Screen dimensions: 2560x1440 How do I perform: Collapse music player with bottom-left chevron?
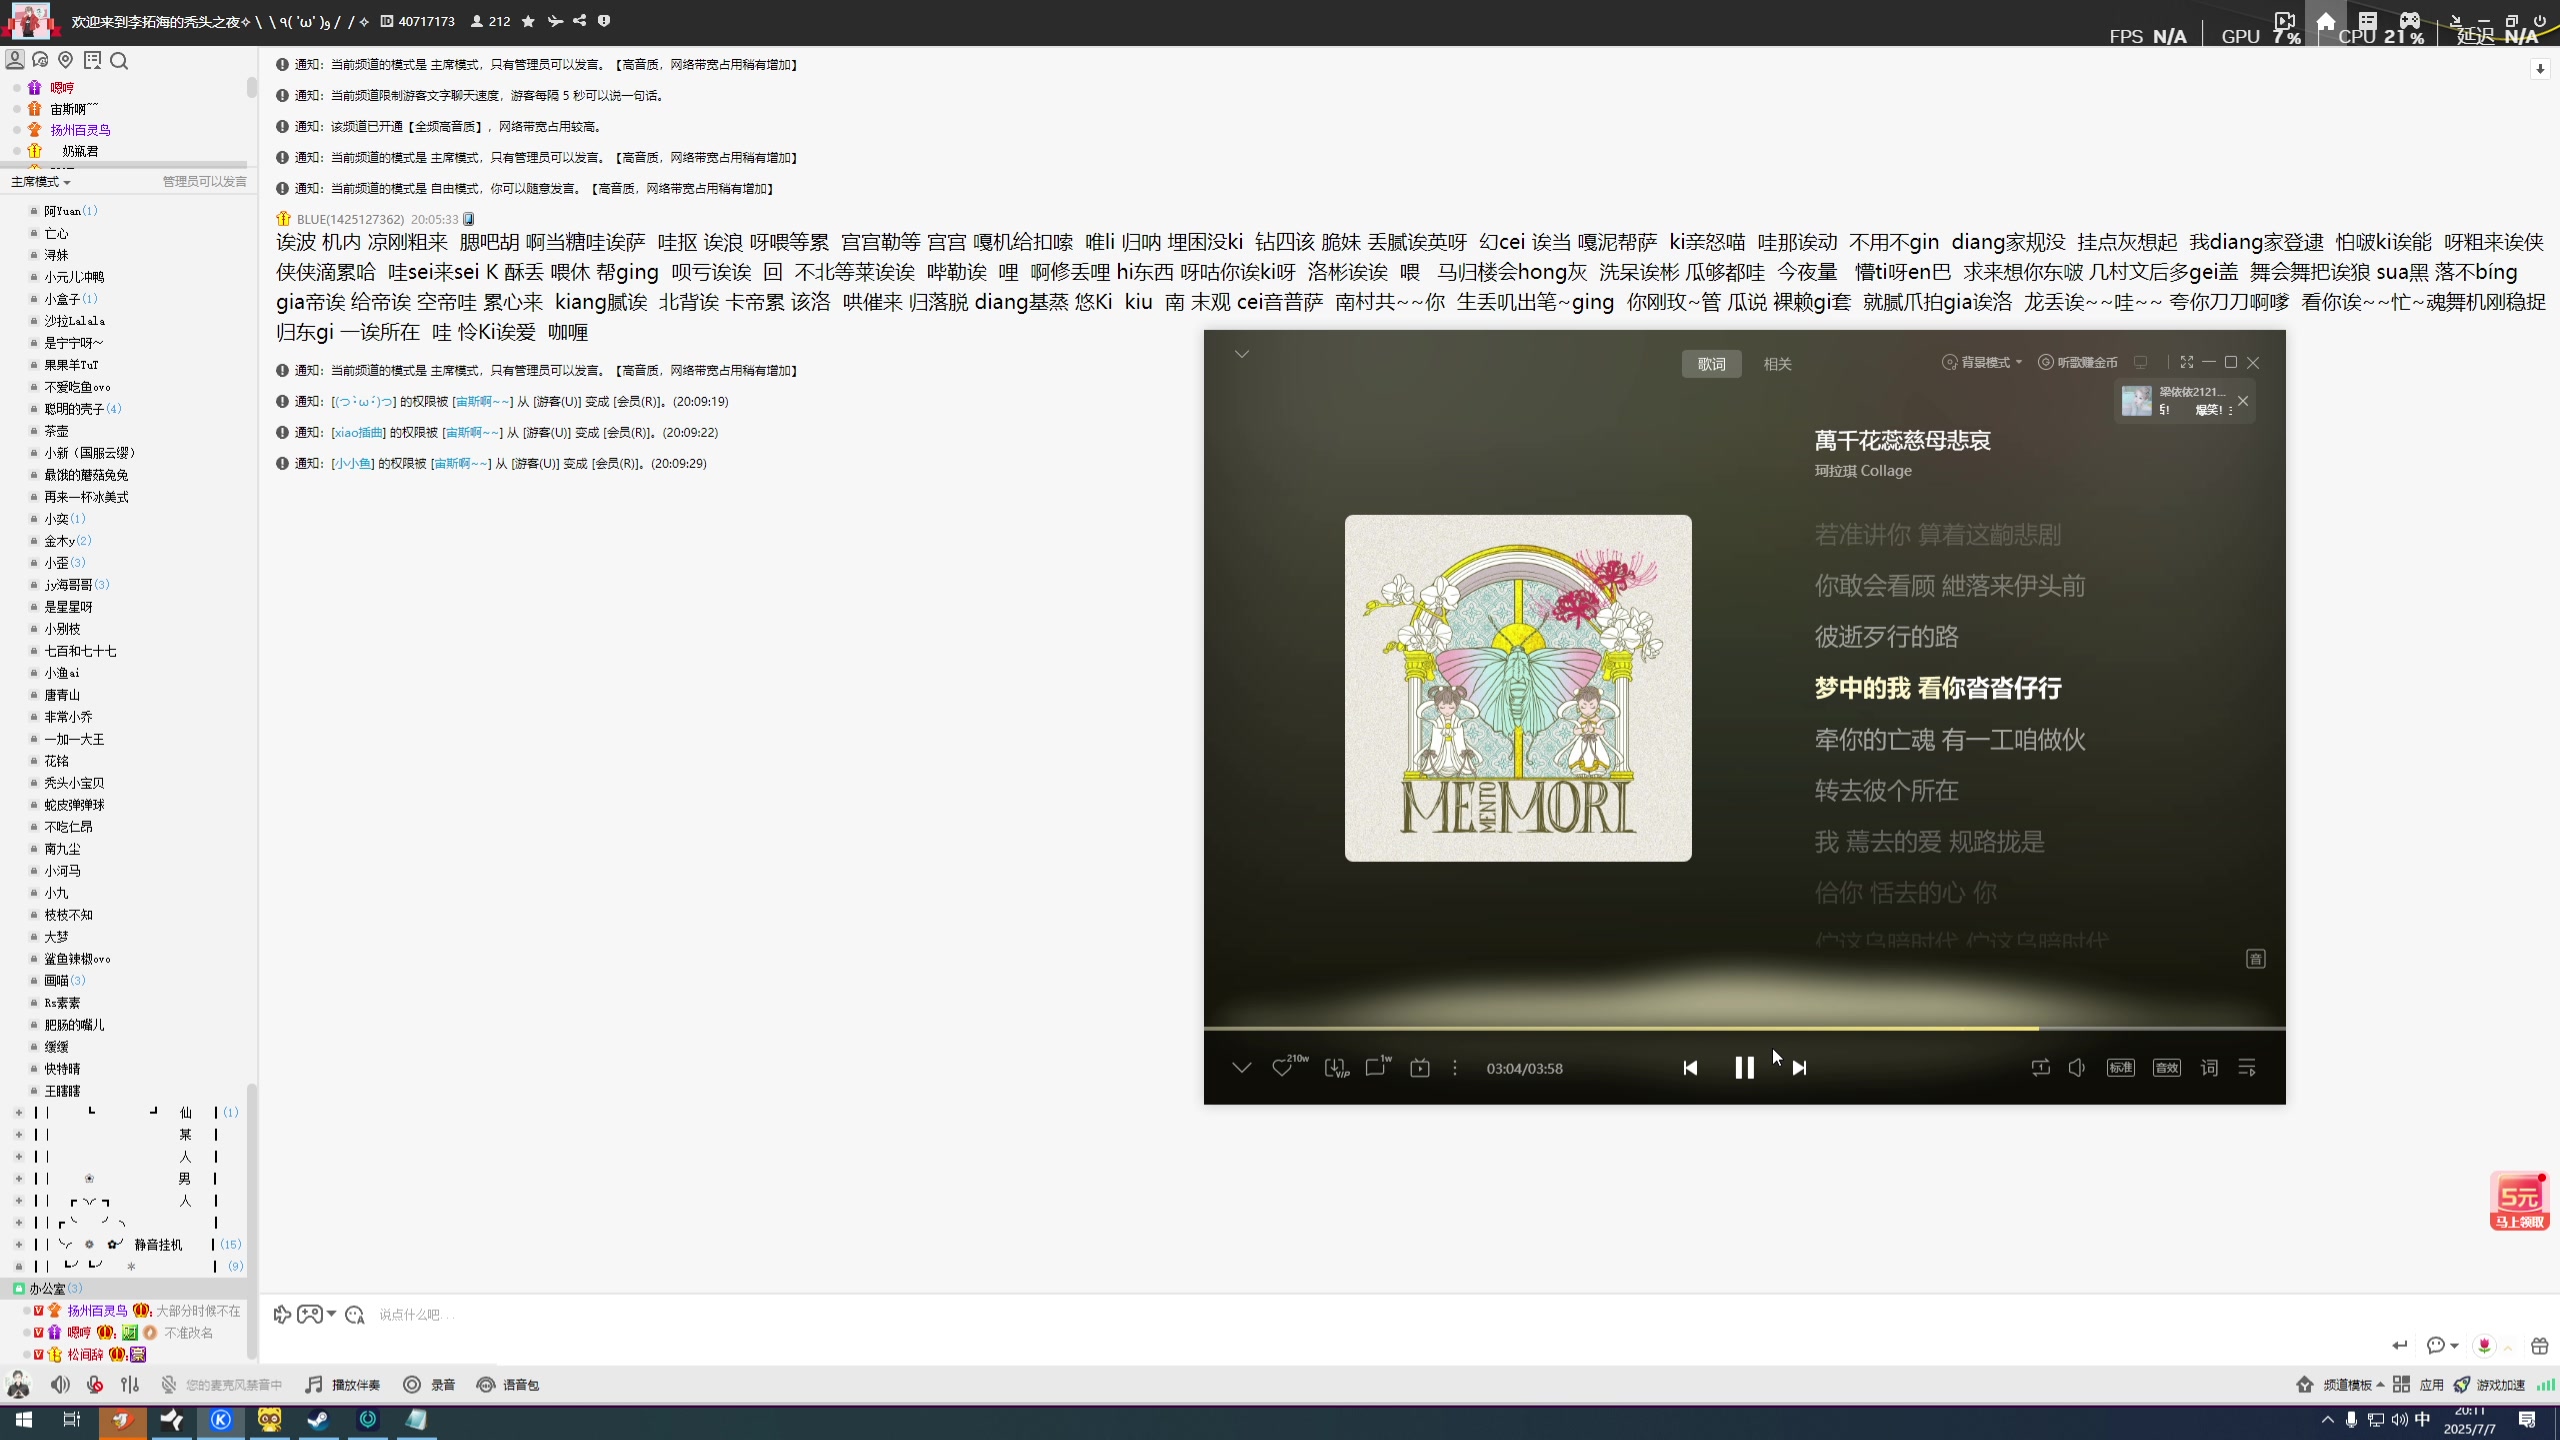1242,1068
